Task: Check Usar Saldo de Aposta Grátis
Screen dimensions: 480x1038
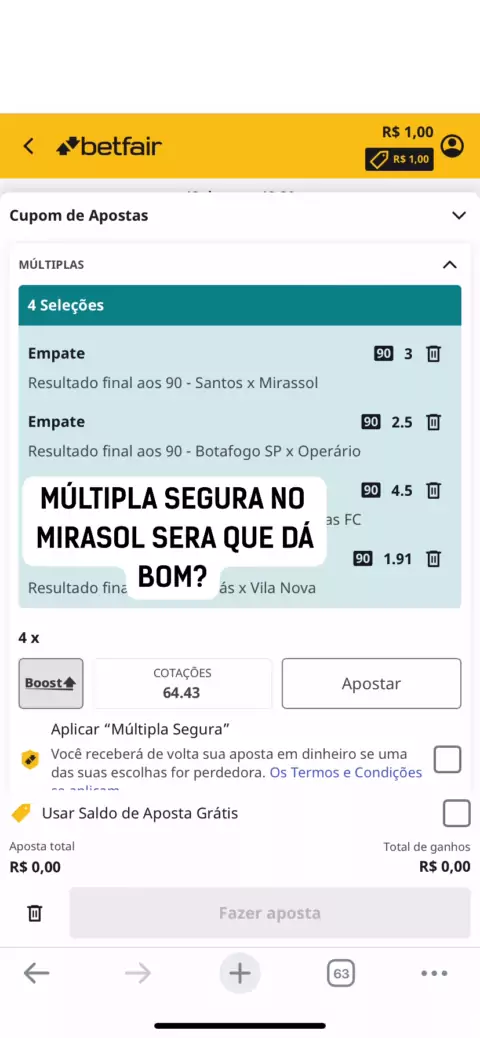Action: (457, 813)
